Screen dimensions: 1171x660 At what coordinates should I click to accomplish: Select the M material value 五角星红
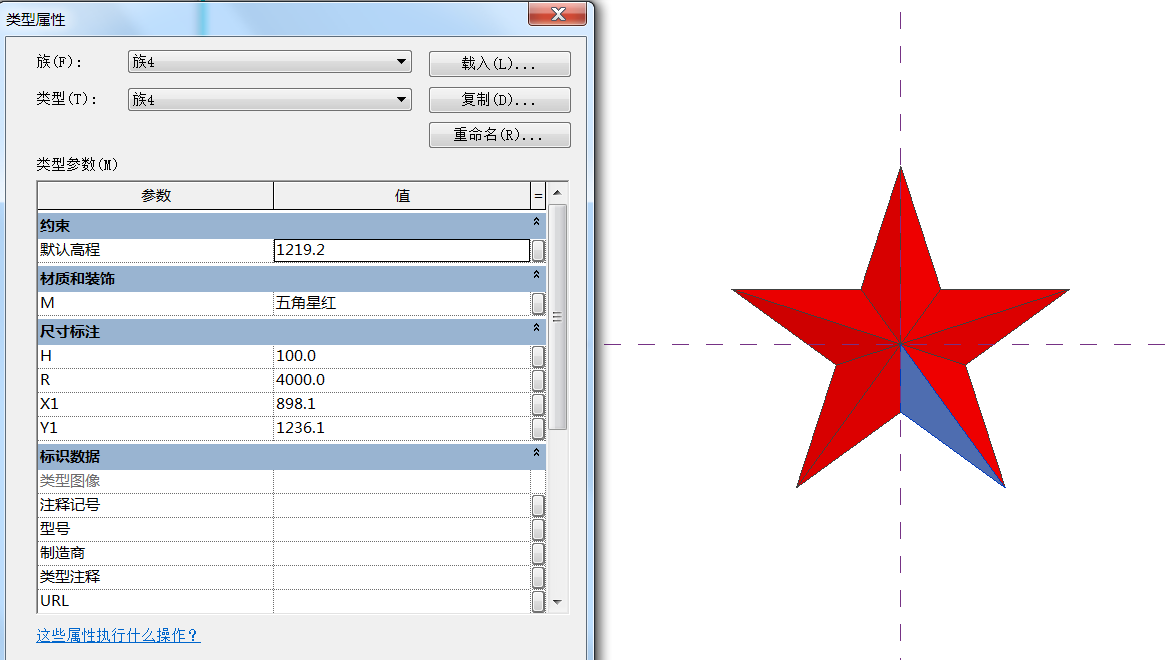[402, 303]
